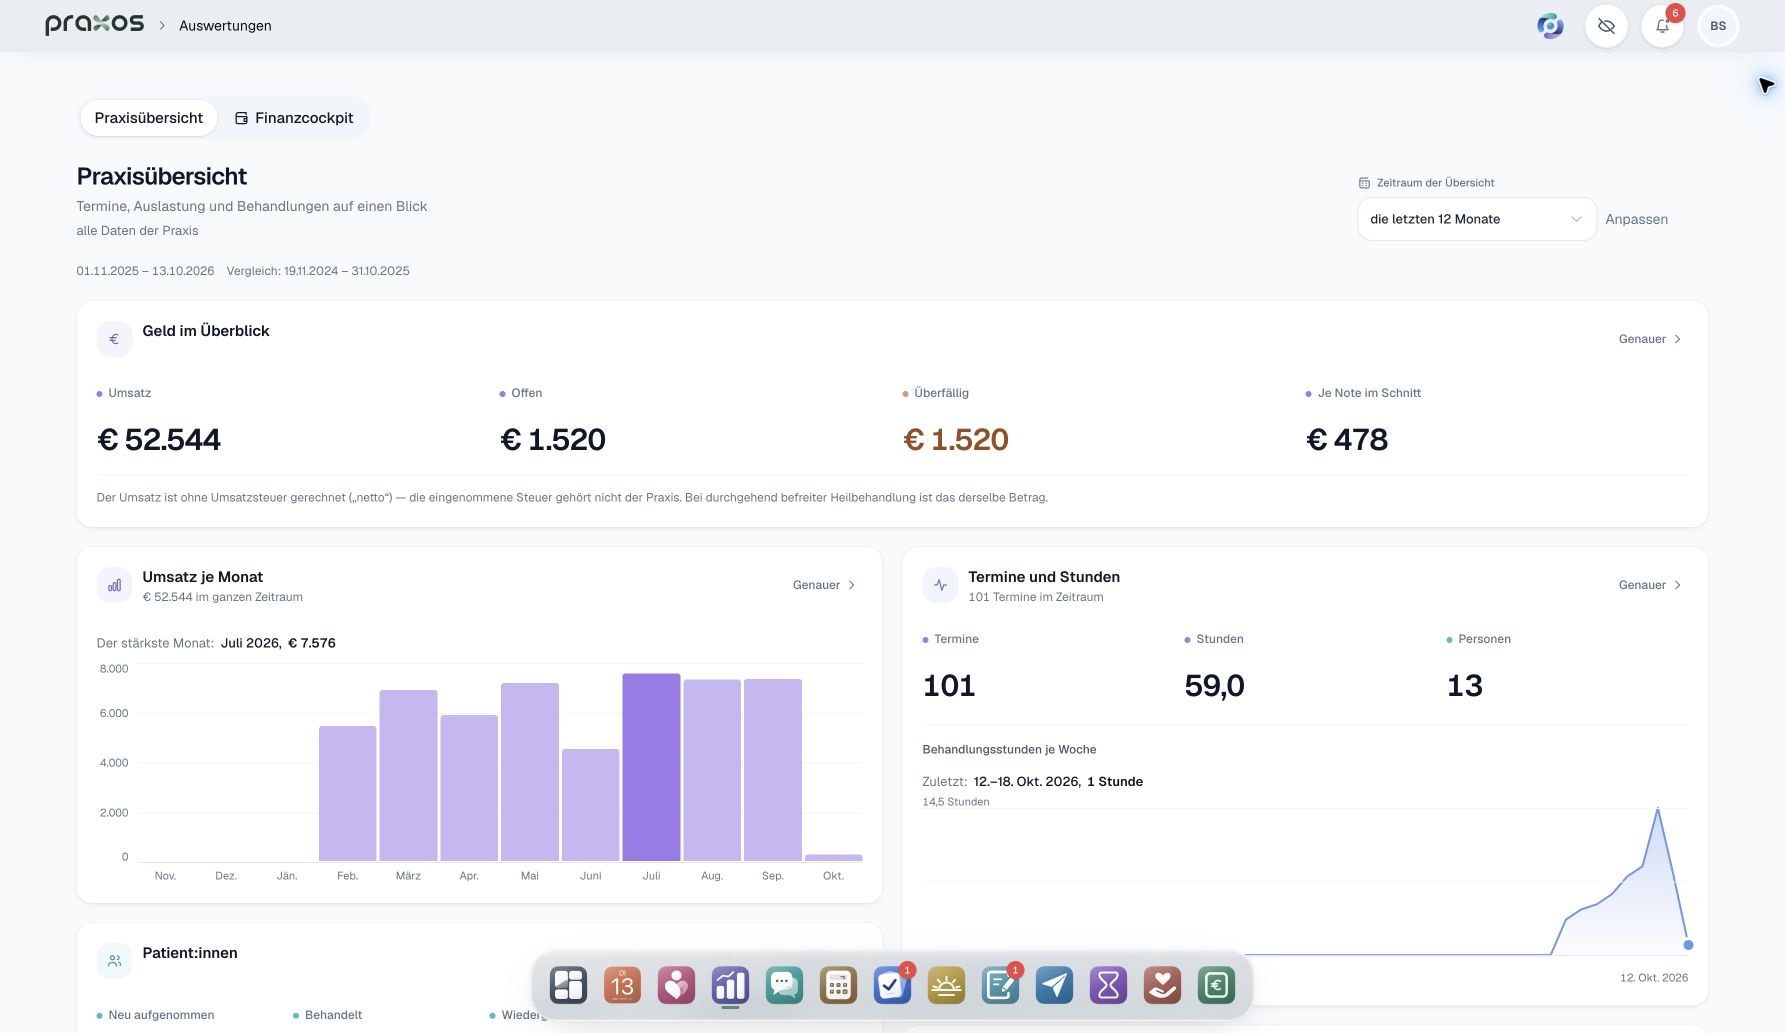Open Genauer in Termine und Stunden card
1785x1033 pixels.
tap(1650, 585)
